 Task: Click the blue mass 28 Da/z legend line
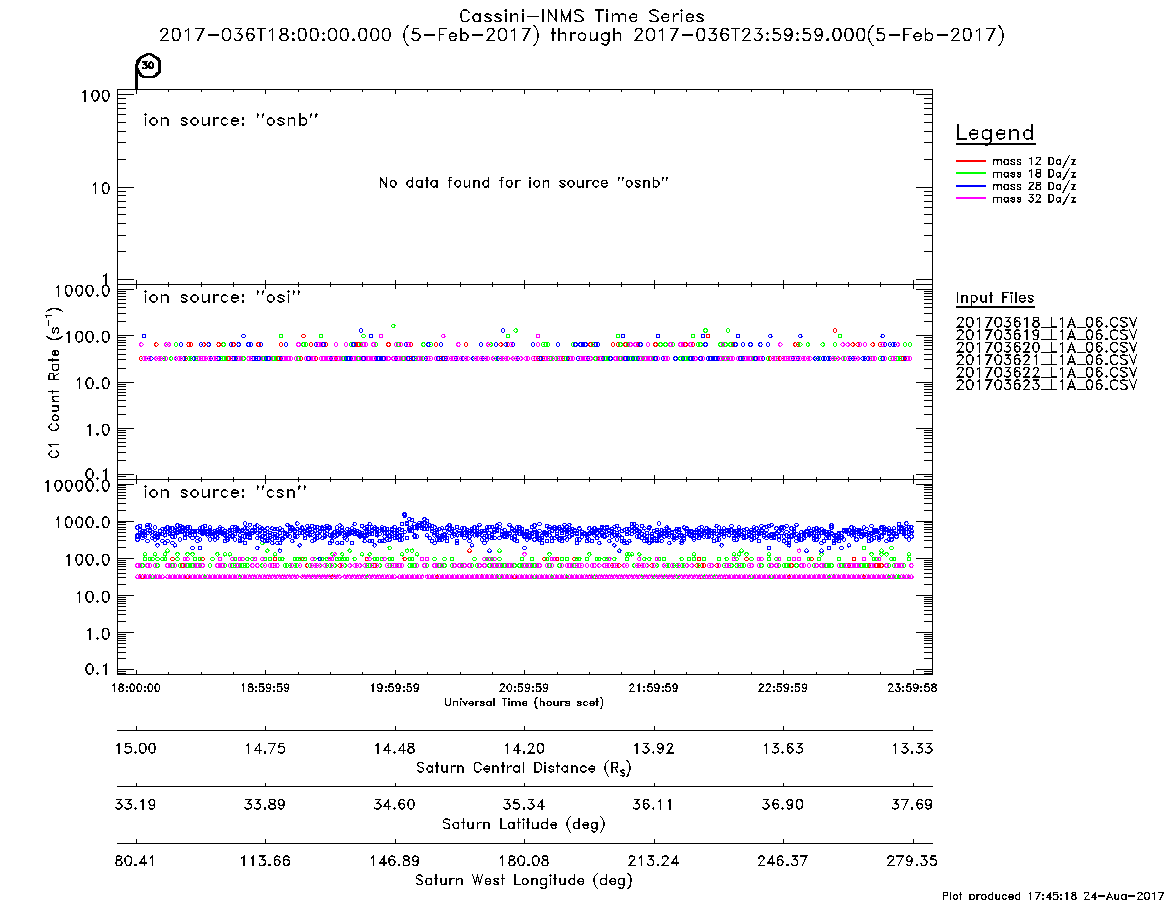(x=970, y=186)
